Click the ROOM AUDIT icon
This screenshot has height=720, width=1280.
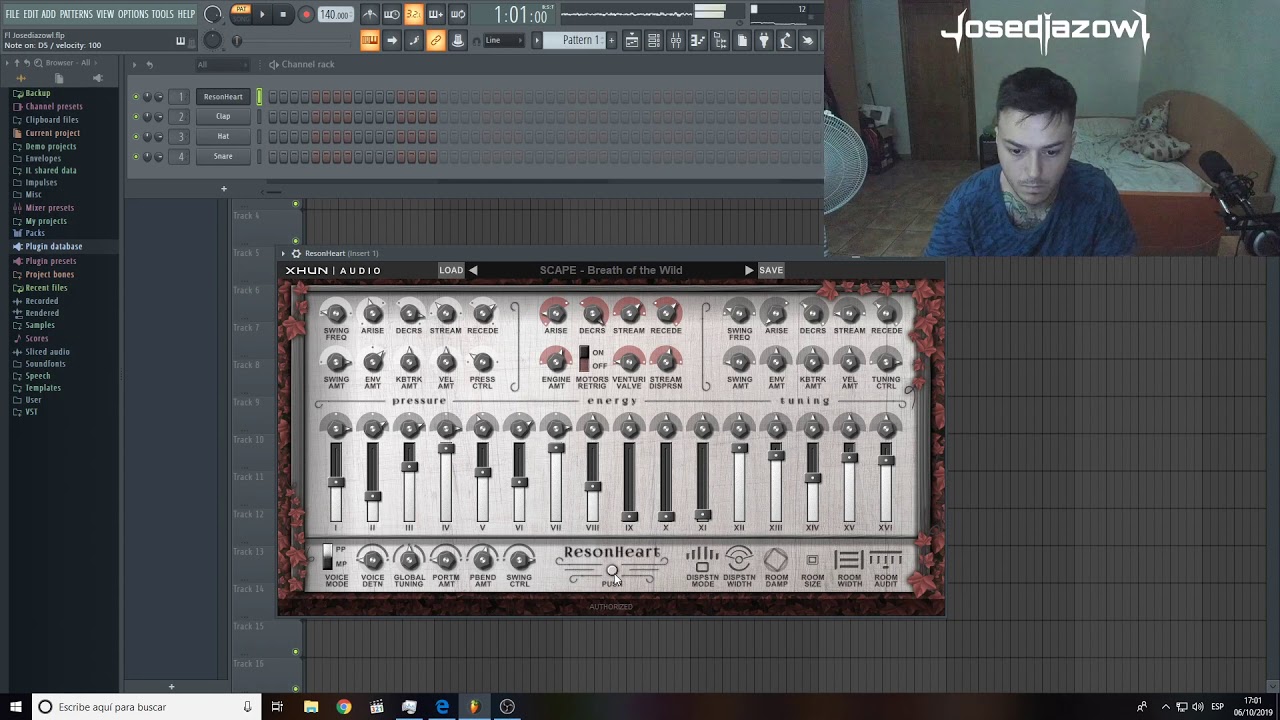coord(886,560)
